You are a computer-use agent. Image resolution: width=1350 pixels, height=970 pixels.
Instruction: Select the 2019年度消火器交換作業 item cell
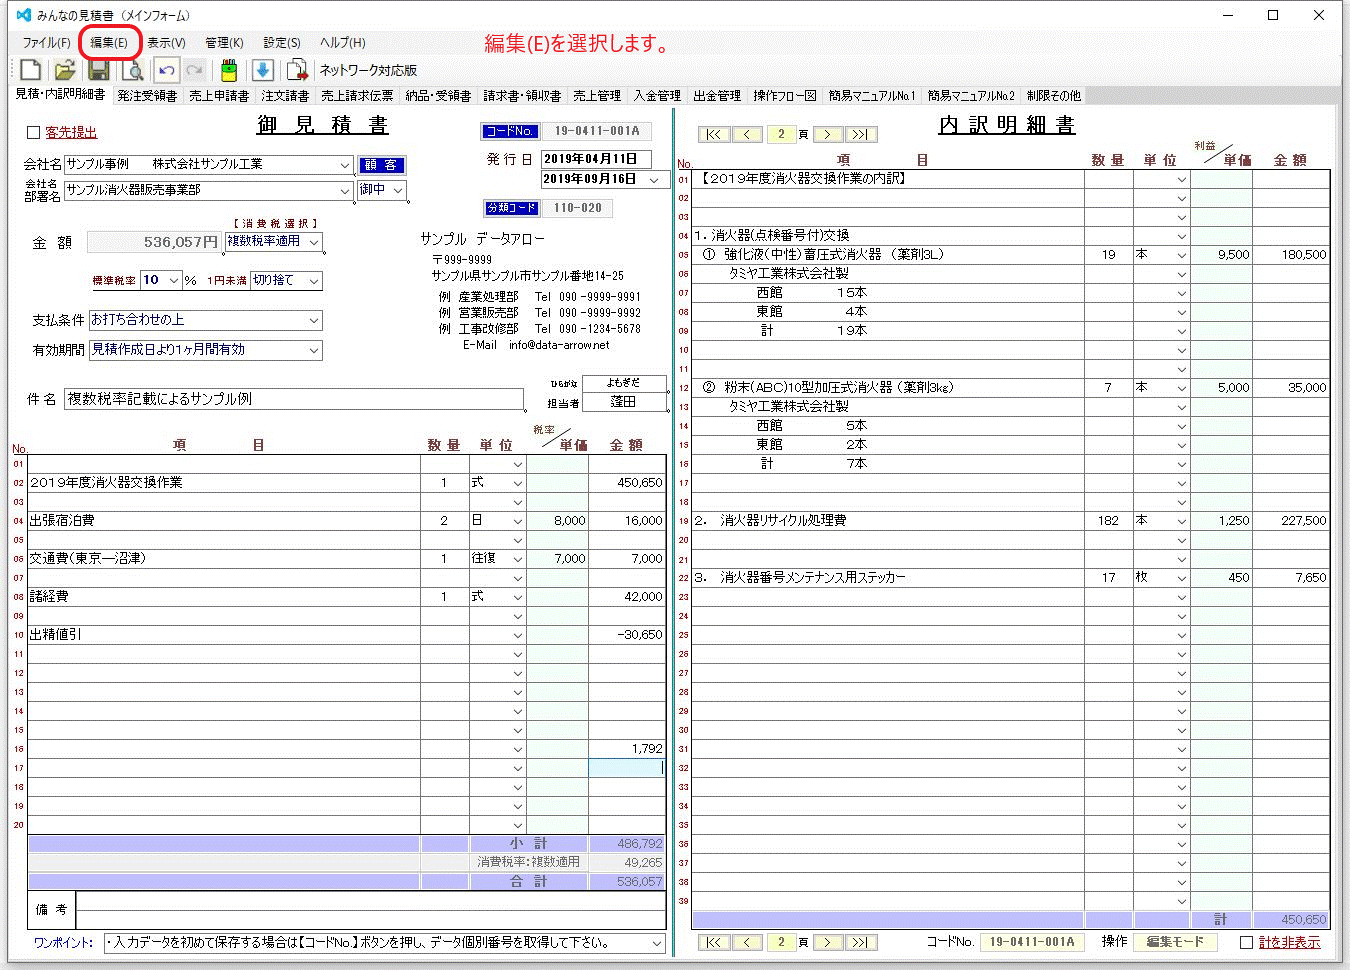pyautogui.click(x=224, y=483)
